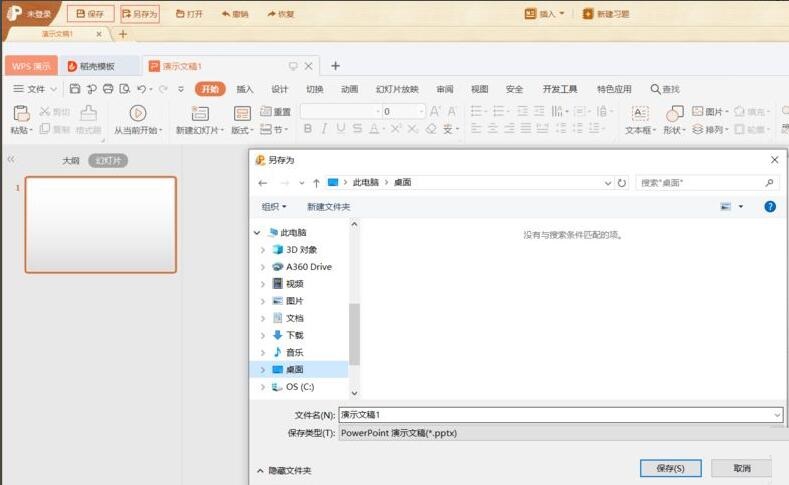
Task: Click the 从当前开始 slideshow play icon
Action: [x=138, y=113]
